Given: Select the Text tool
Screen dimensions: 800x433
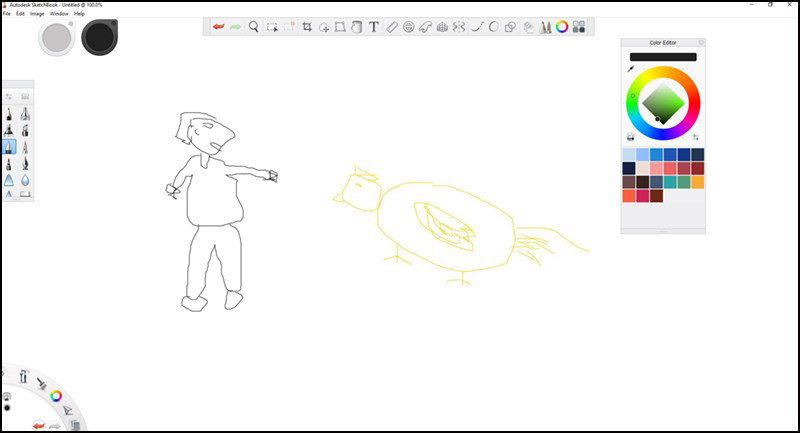Looking at the screenshot, I should (x=374, y=27).
